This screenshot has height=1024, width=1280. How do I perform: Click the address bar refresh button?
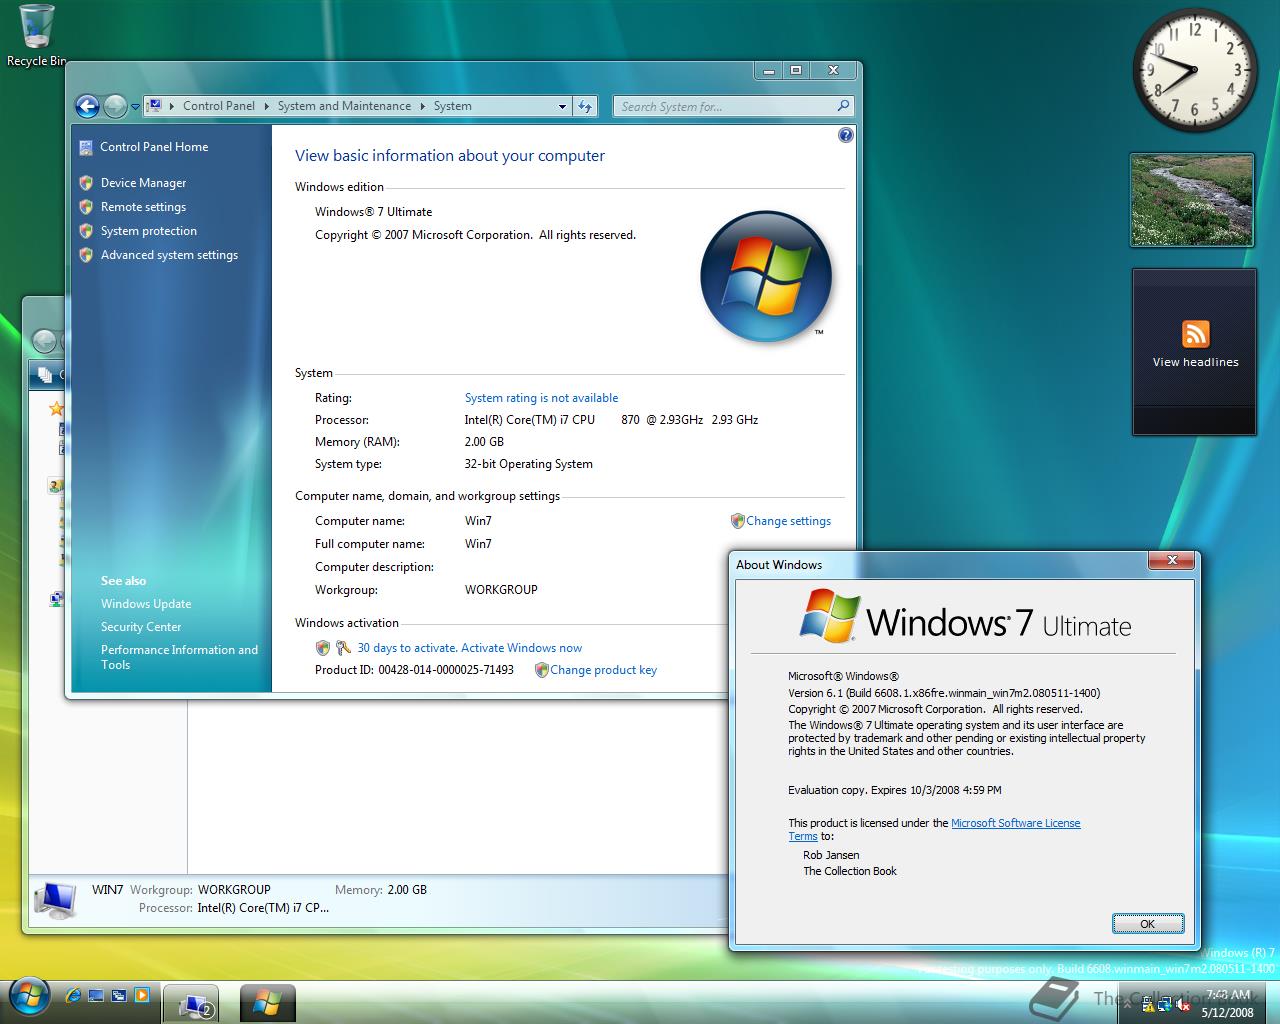pos(585,106)
